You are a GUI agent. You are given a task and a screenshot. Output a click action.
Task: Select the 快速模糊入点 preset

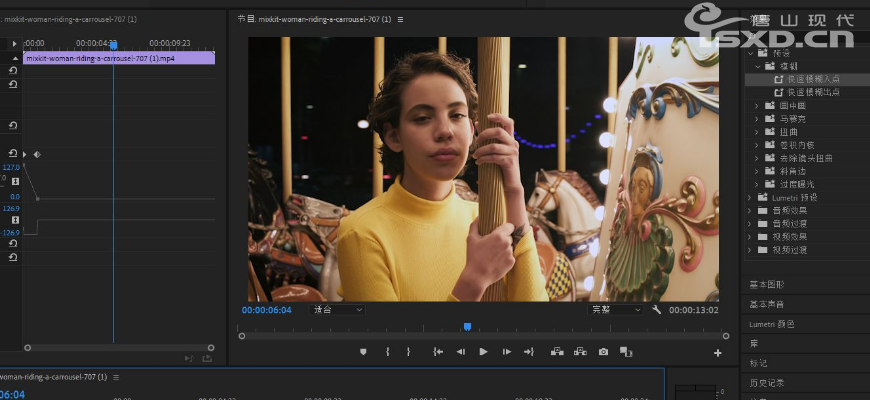807,79
